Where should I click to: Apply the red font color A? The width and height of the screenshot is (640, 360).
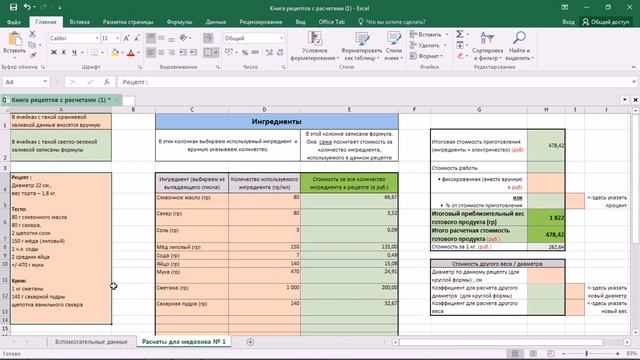131,53
